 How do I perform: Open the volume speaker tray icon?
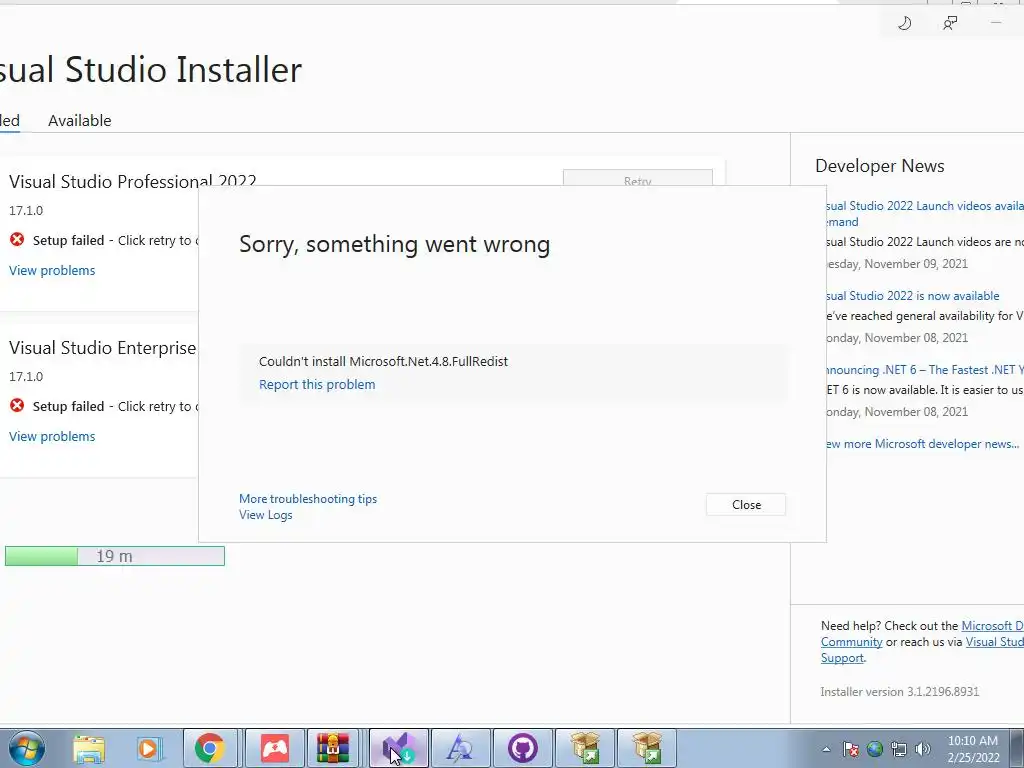[x=923, y=749]
